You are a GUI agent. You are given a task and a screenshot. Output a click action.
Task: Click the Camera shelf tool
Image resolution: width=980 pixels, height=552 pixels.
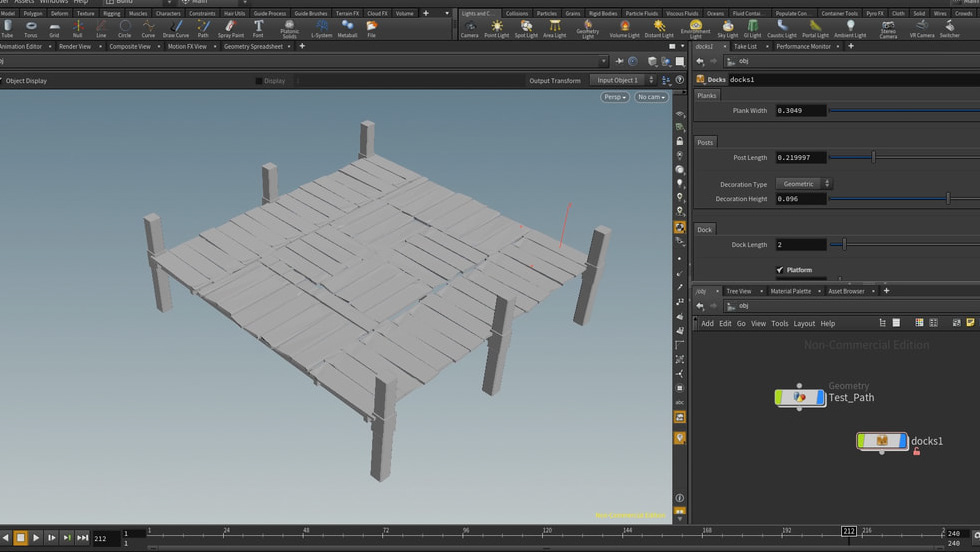[469, 28]
